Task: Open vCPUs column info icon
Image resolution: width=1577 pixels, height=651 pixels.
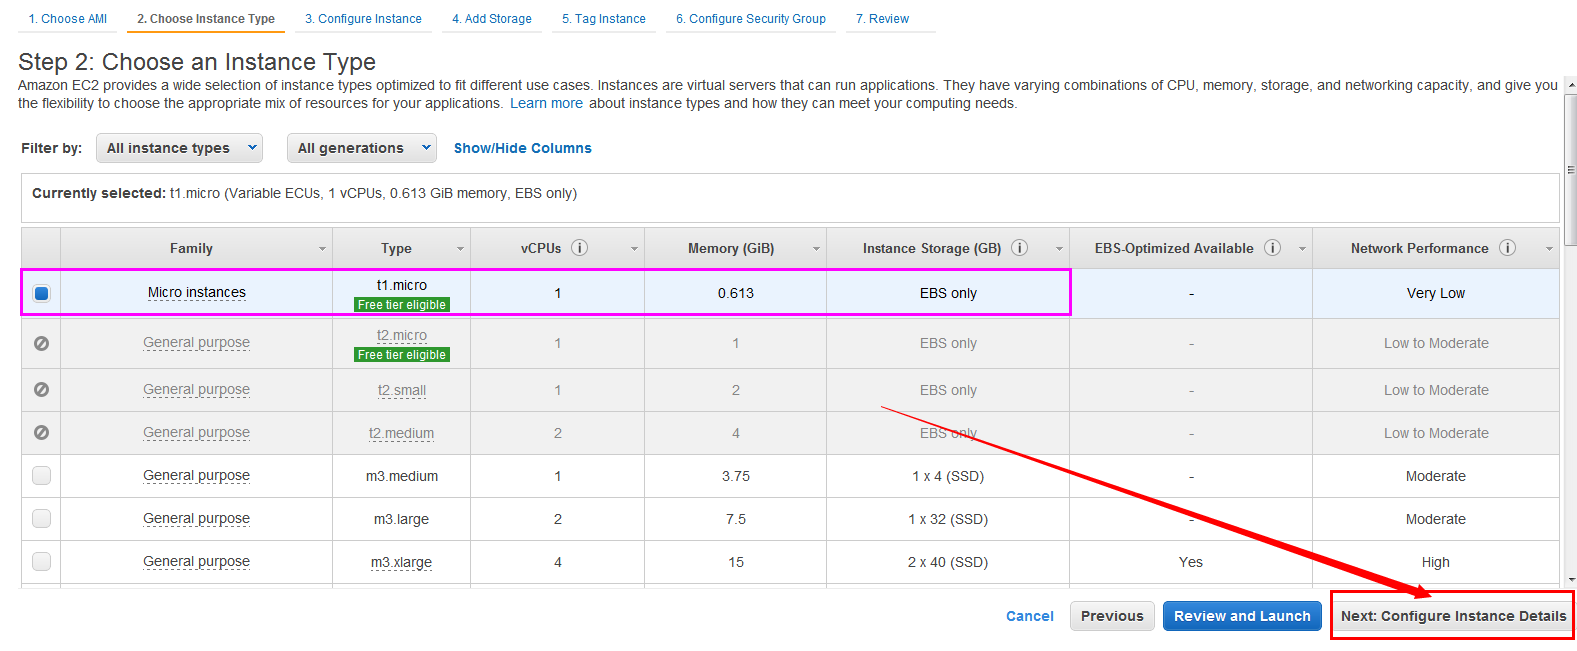Action: point(579,248)
